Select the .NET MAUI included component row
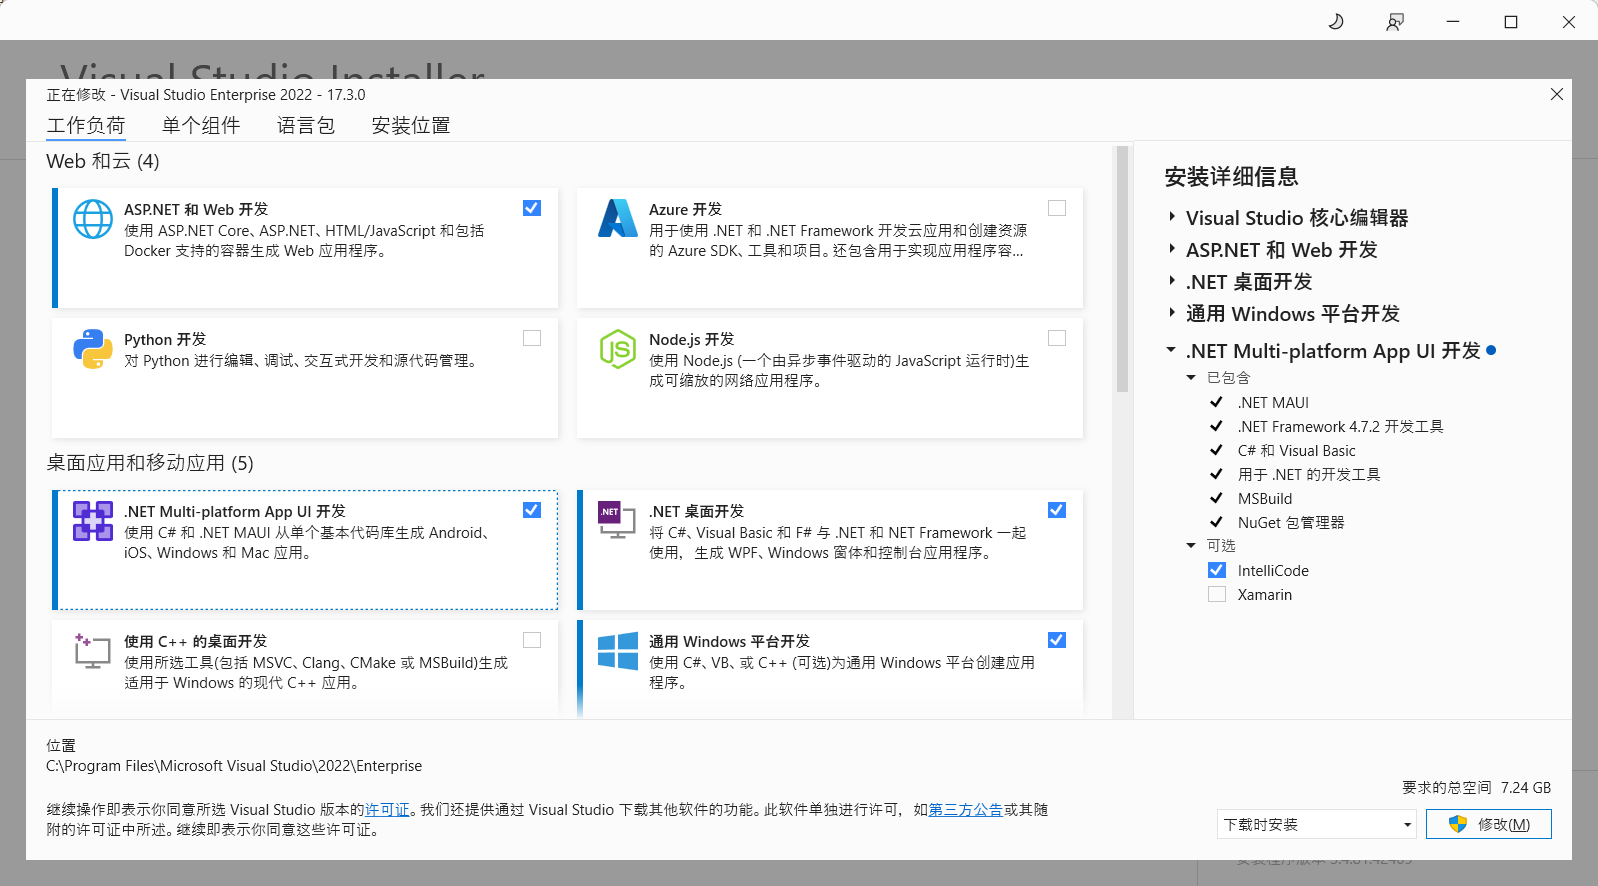The image size is (1598, 886). pos(1273,402)
